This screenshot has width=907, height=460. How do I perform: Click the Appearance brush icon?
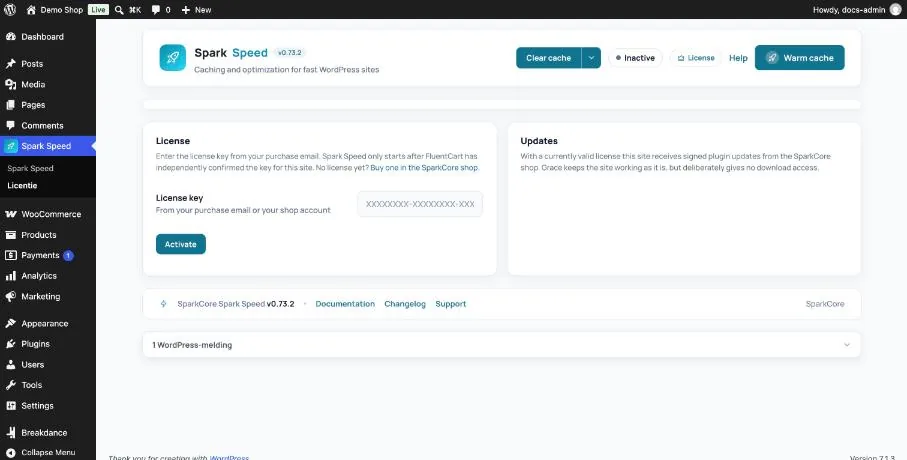coord(10,323)
